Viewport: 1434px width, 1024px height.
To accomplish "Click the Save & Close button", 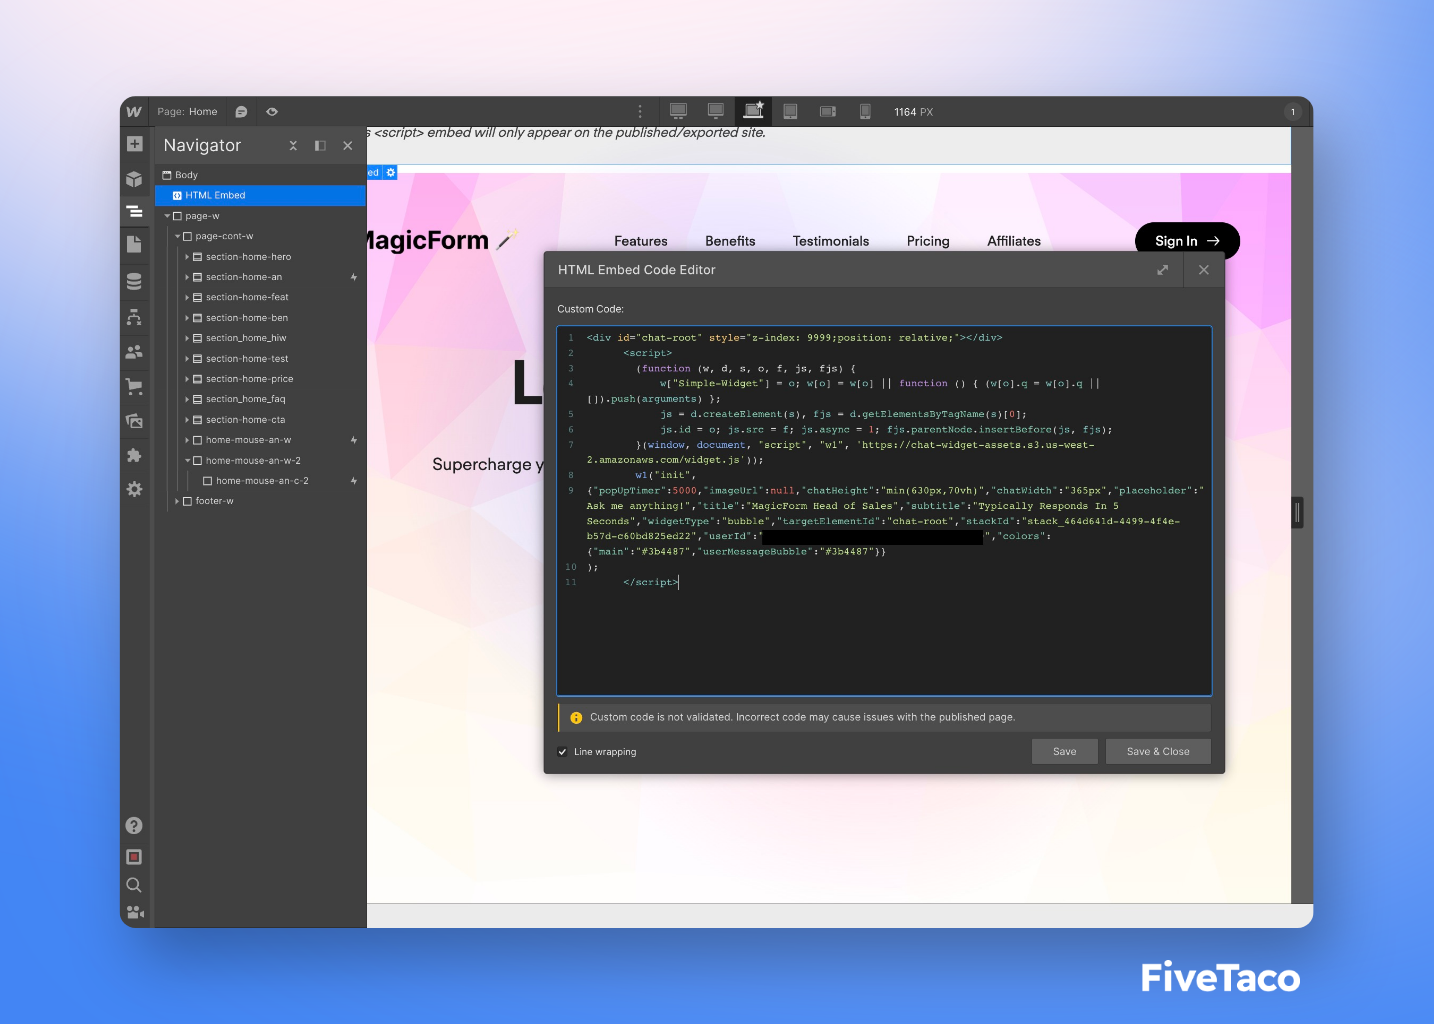I will (x=1158, y=752).
